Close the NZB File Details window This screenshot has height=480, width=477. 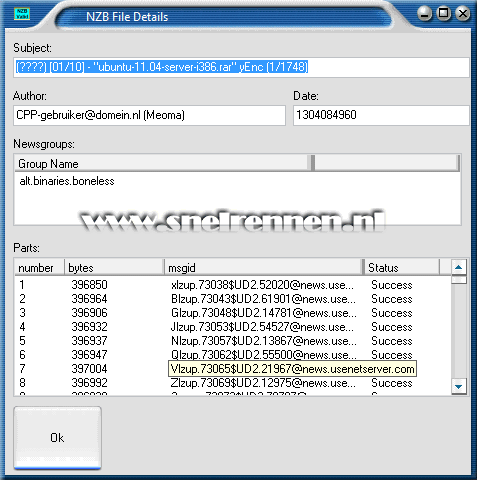(x=463, y=14)
